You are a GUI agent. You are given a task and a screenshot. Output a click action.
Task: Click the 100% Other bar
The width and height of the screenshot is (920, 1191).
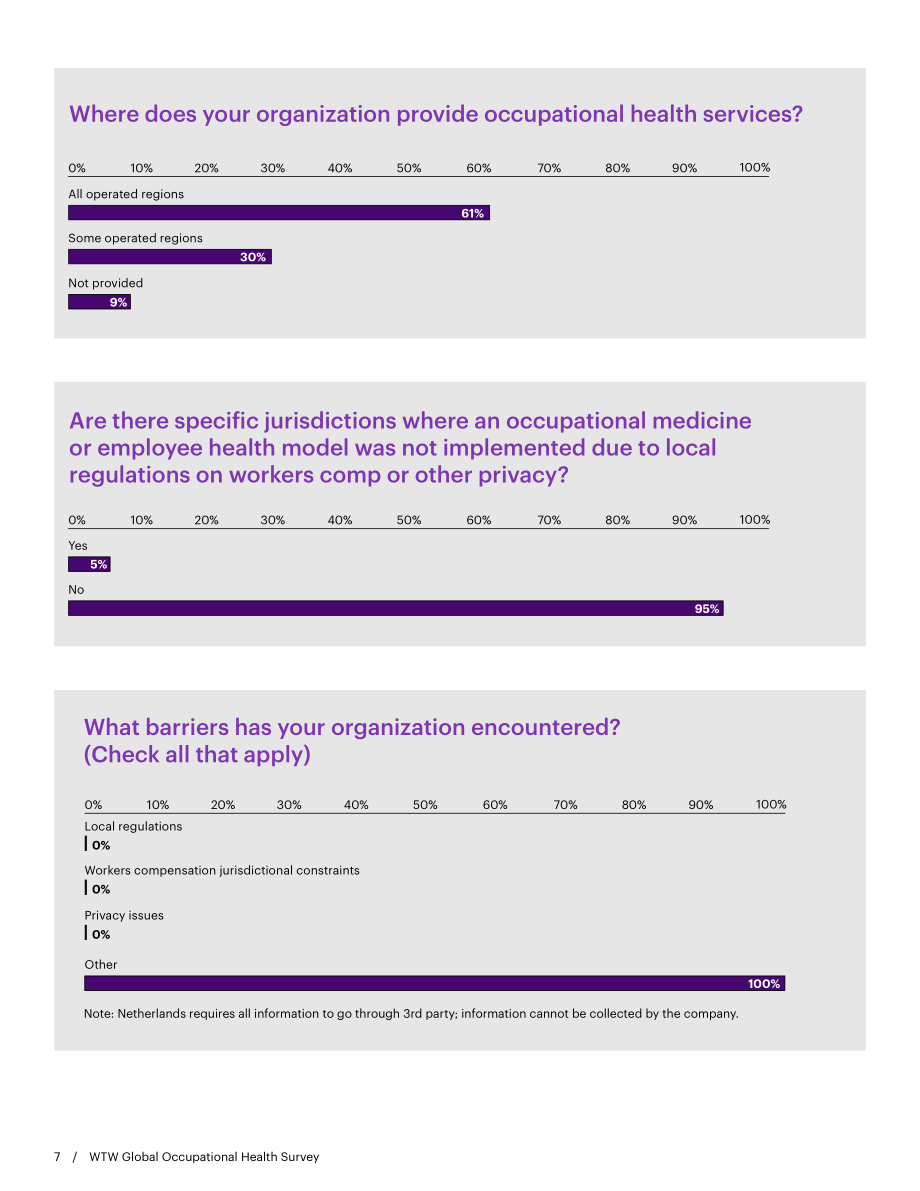(x=435, y=984)
